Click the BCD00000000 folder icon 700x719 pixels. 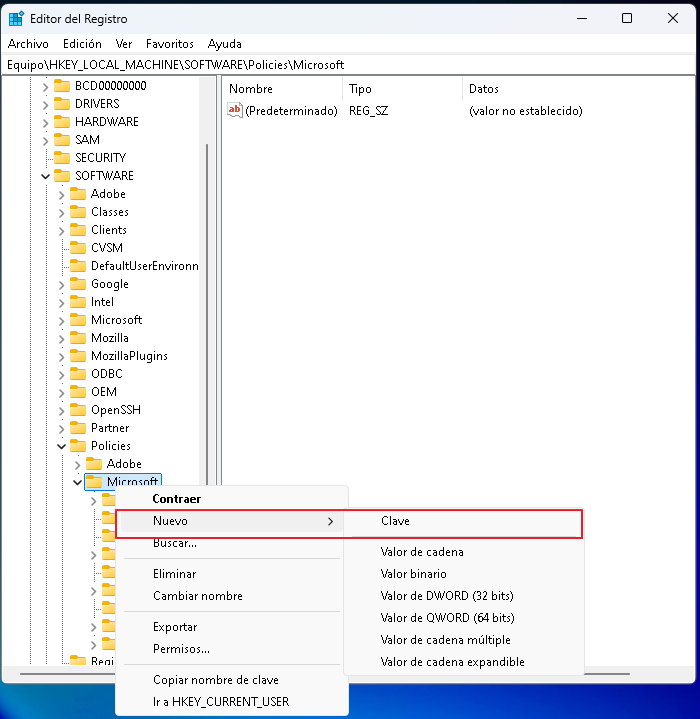(62, 86)
